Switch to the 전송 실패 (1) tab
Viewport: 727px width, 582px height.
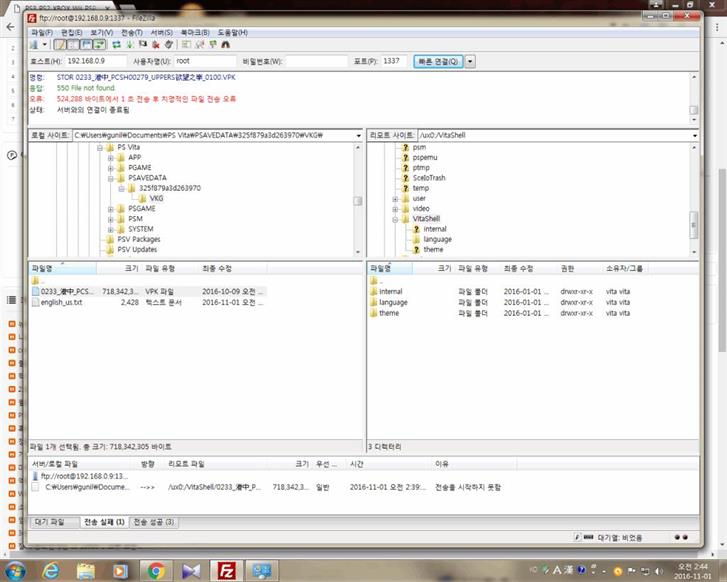coord(104,522)
